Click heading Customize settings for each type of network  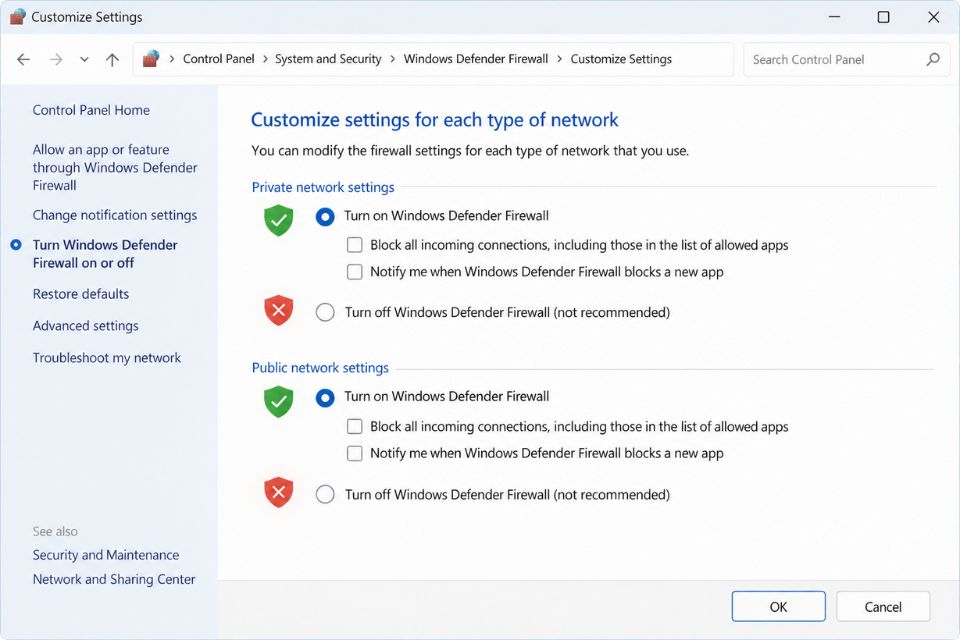coord(435,119)
